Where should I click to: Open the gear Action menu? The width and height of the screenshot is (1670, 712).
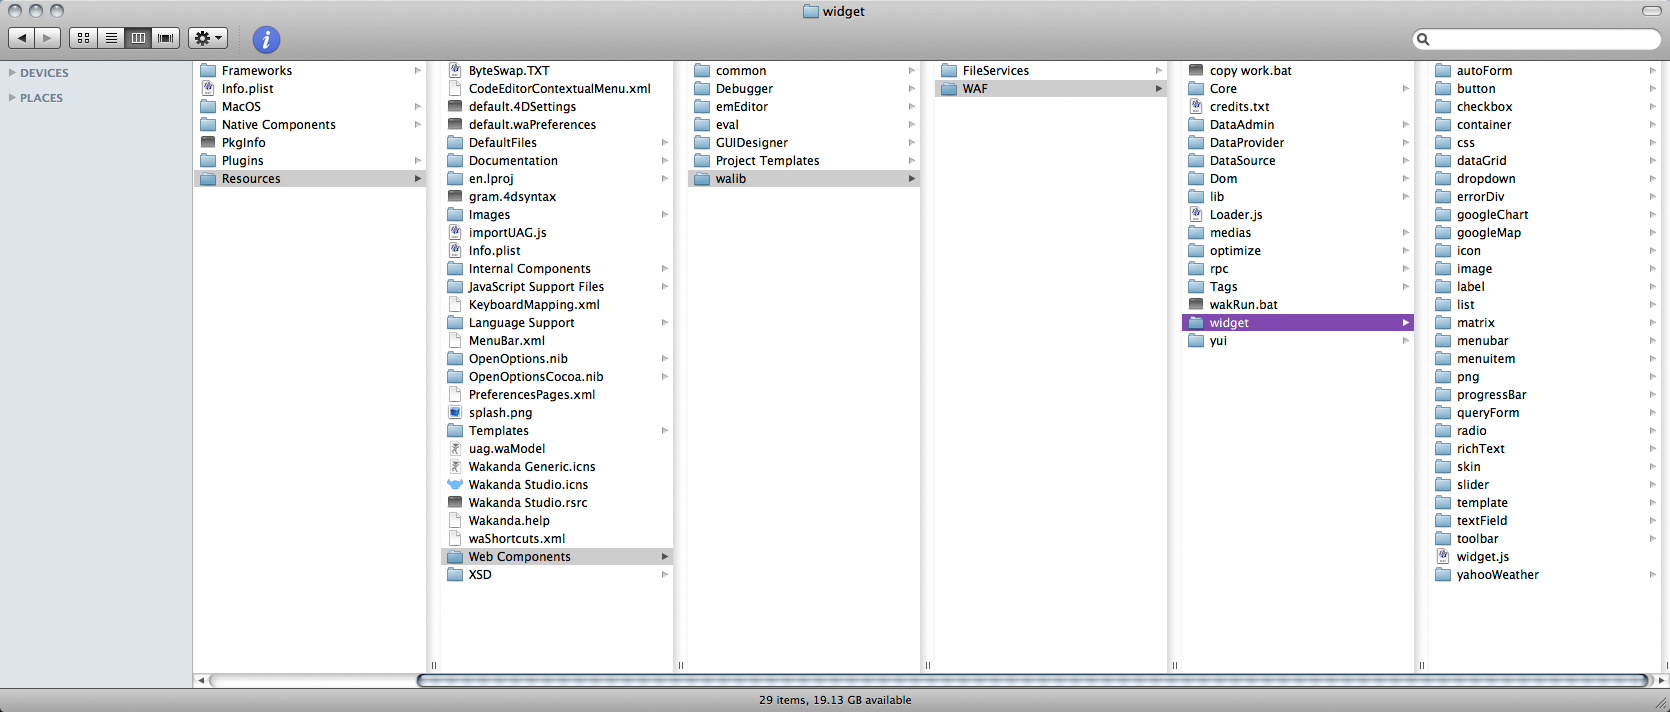208,38
